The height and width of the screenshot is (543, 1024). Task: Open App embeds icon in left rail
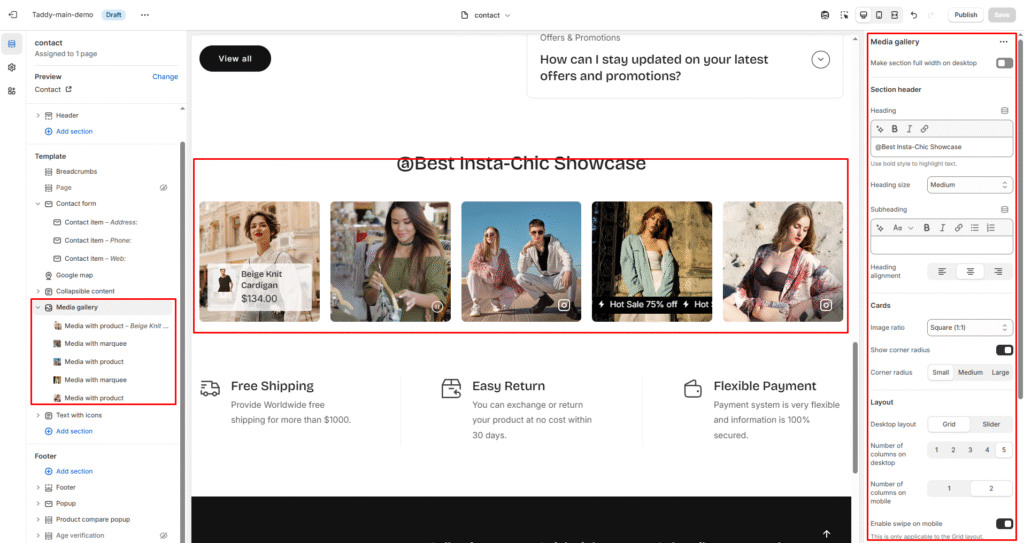pos(12,91)
